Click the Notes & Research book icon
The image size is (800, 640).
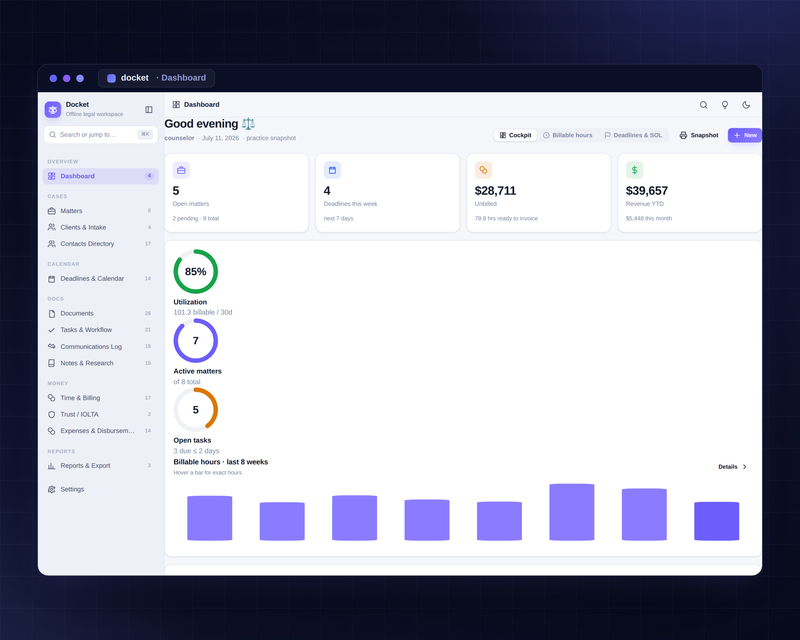pos(52,363)
